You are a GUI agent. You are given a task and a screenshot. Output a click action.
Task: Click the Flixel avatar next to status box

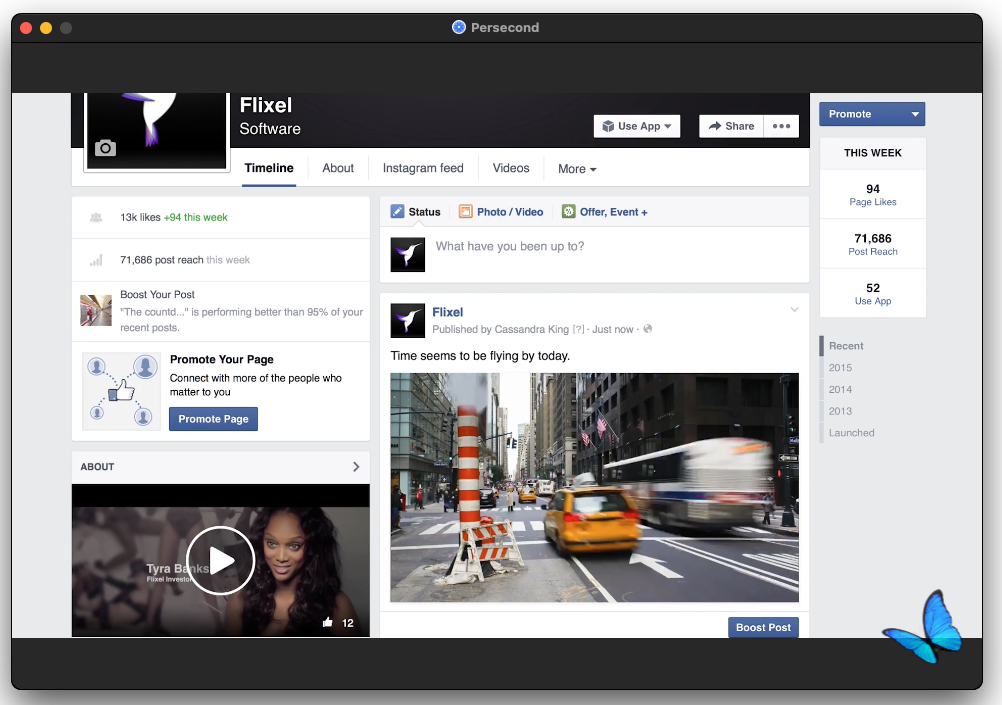pyautogui.click(x=408, y=254)
